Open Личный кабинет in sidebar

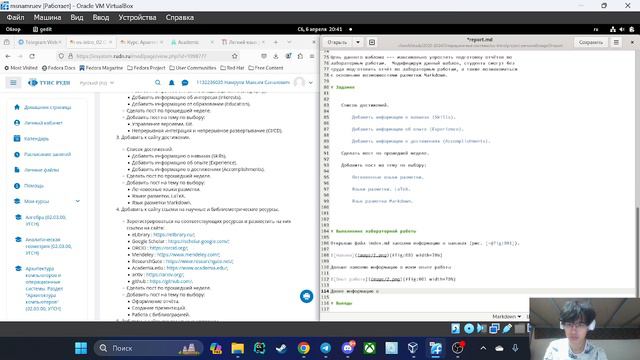tap(38, 123)
